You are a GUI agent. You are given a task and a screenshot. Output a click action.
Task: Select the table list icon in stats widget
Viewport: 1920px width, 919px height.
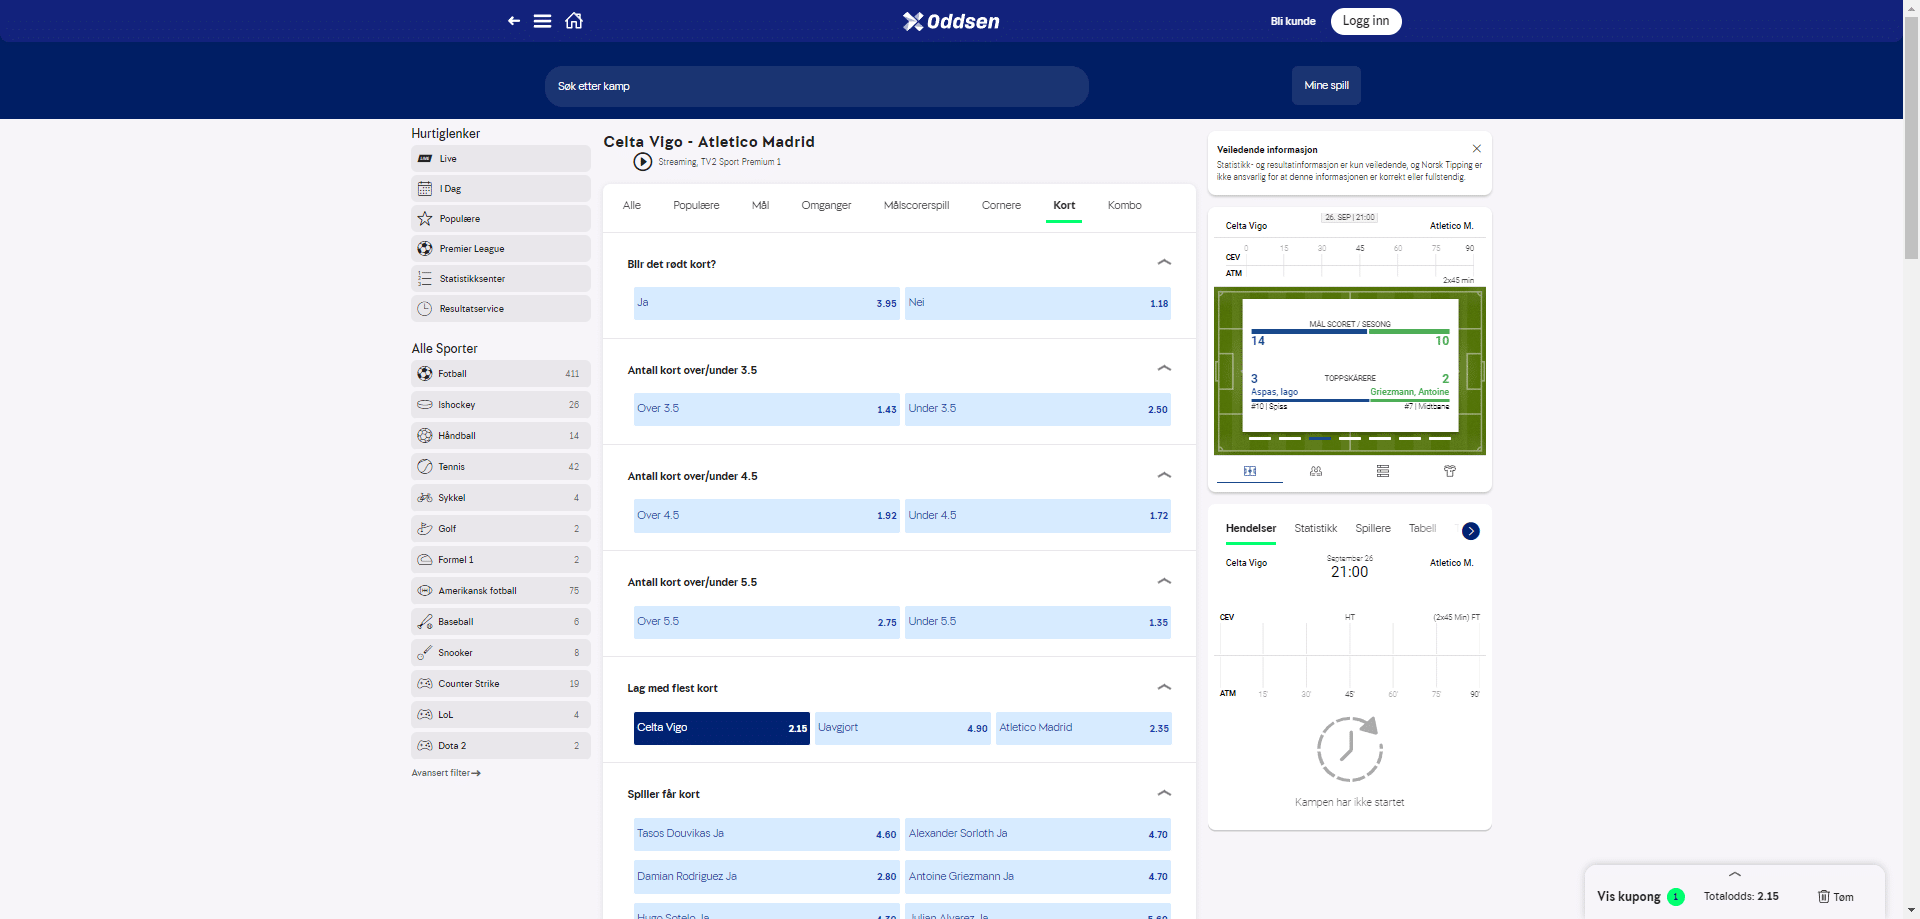[1383, 471]
